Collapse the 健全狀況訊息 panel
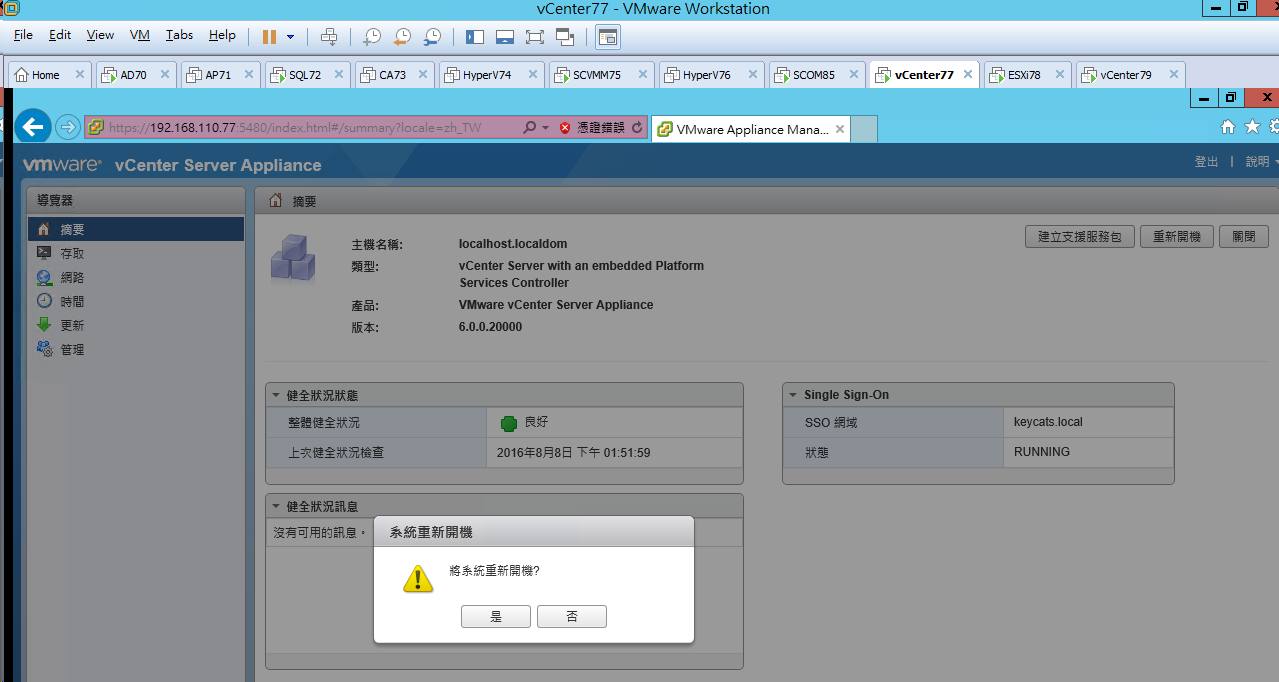Image resolution: width=1279 pixels, height=682 pixels. (x=276, y=506)
